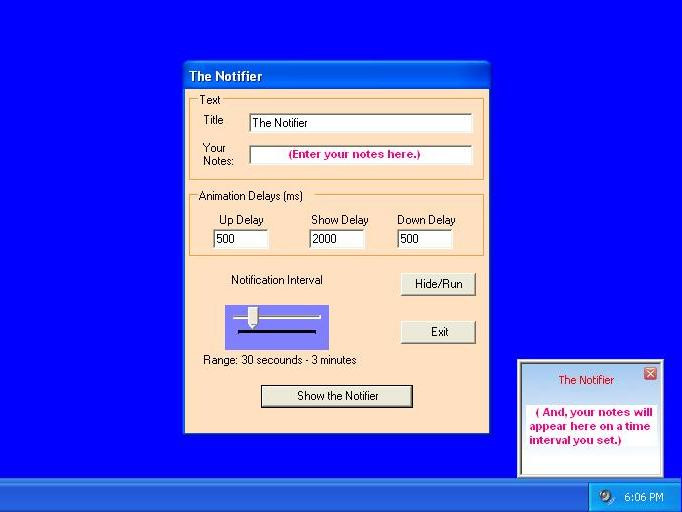Click the Exit button
The height and width of the screenshot is (512, 682).
pos(438,332)
